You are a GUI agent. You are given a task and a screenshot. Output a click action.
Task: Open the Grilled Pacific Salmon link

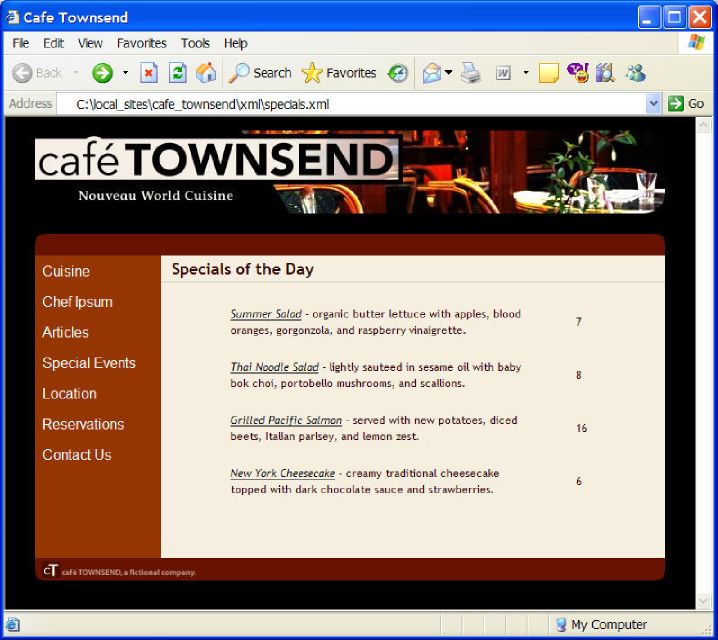coord(286,420)
